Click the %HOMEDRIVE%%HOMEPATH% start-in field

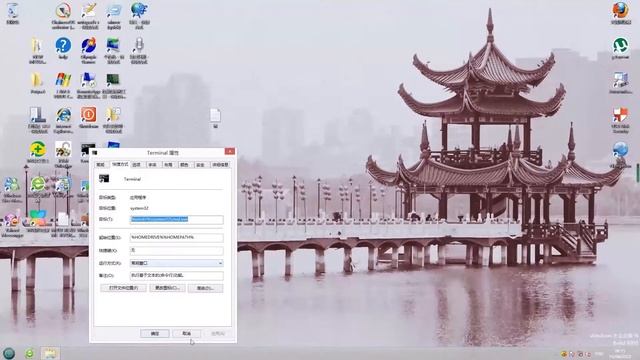[177, 237]
